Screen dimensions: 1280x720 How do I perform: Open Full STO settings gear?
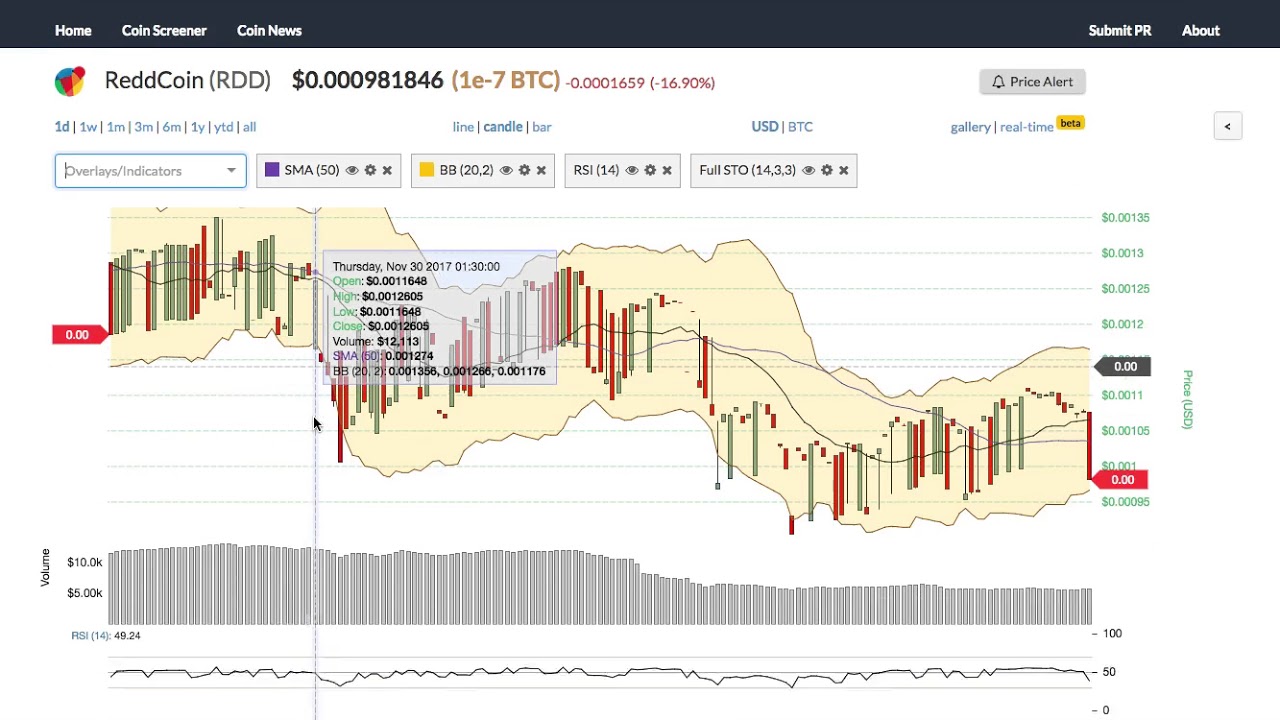pyautogui.click(x=827, y=170)
